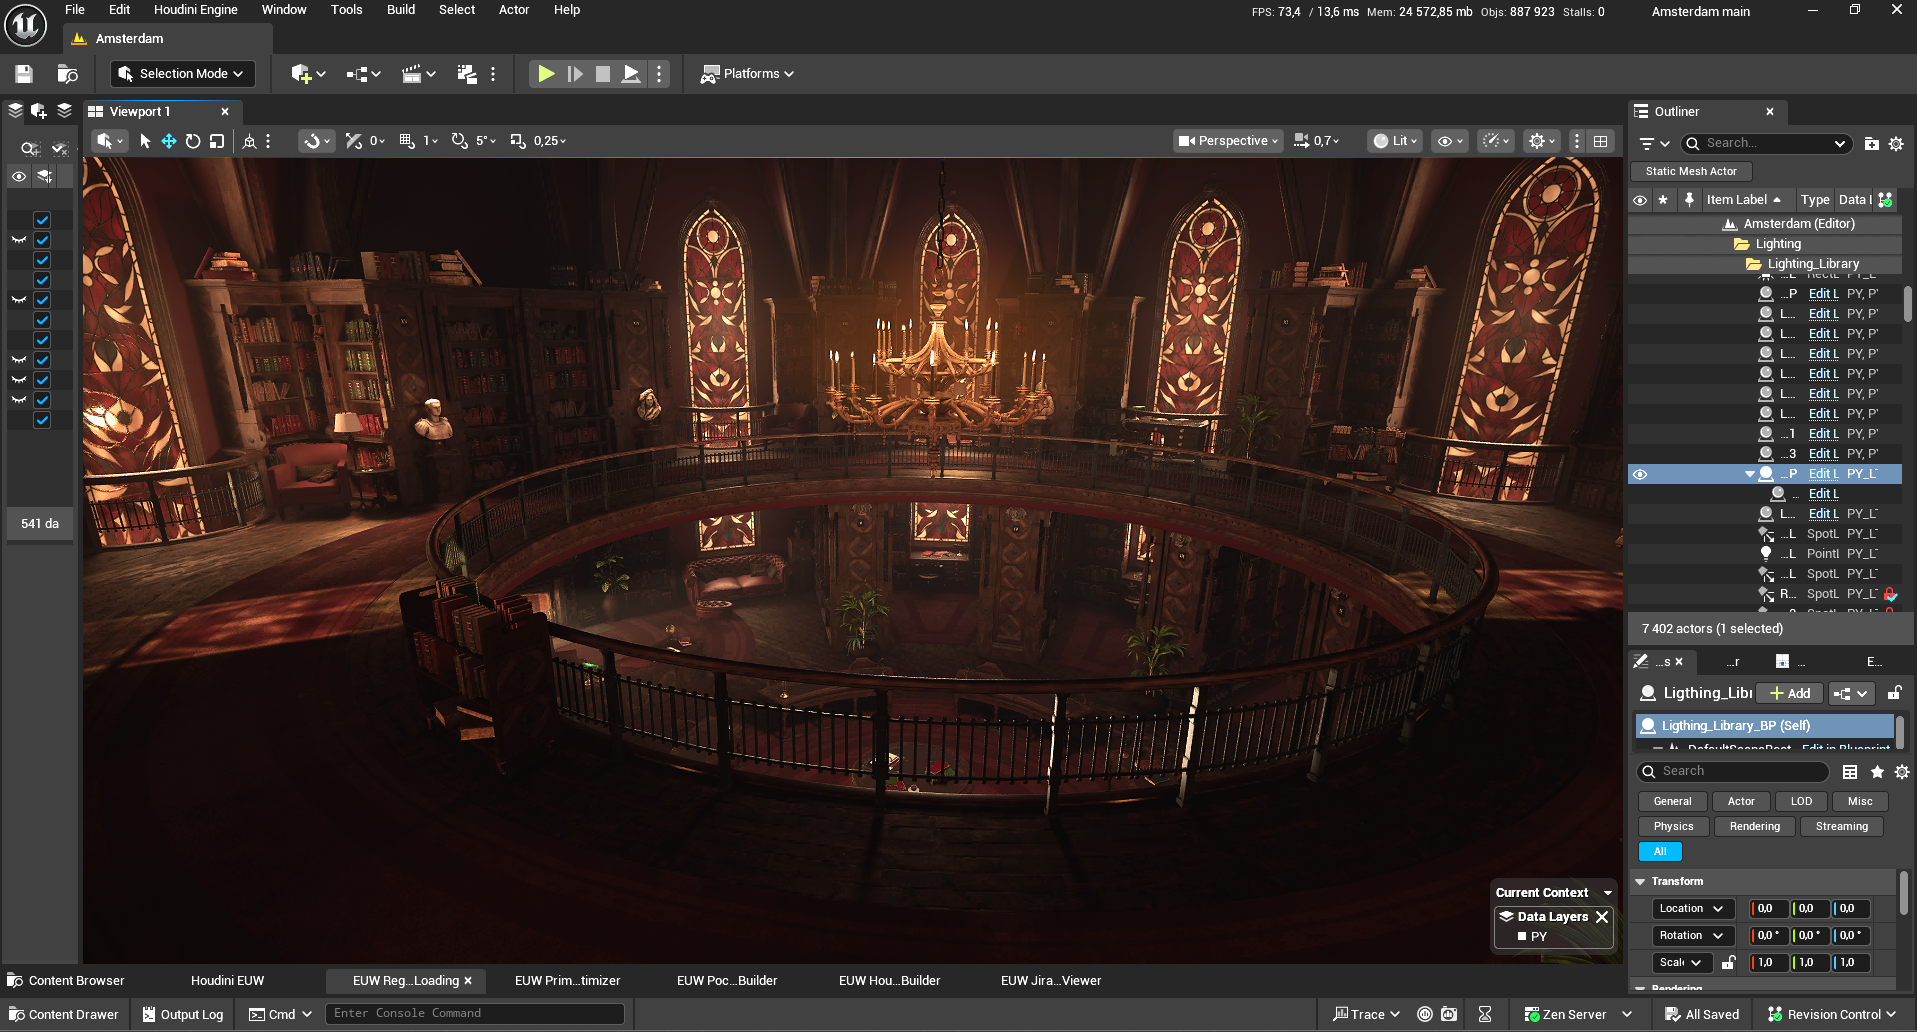This screenshot has height=1032, width=1917.
Task: Open the Build menu
Action: [x=401, y=10]
